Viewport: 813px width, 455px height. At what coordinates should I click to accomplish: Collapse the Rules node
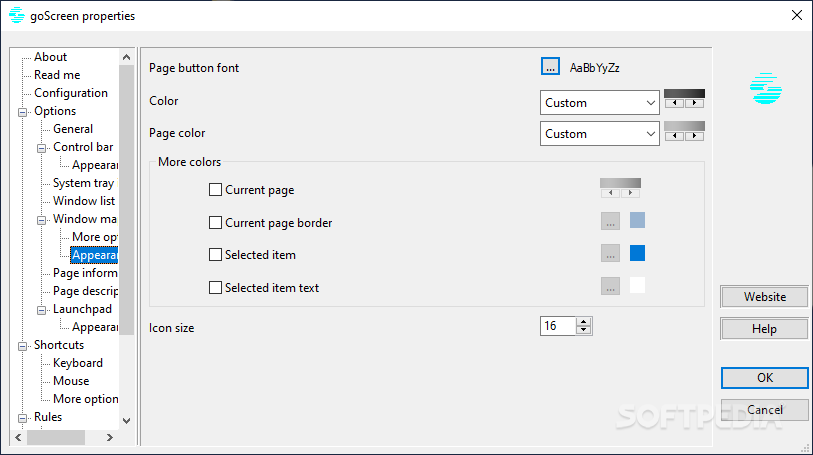pyautogui.click(x=22, y=418)
